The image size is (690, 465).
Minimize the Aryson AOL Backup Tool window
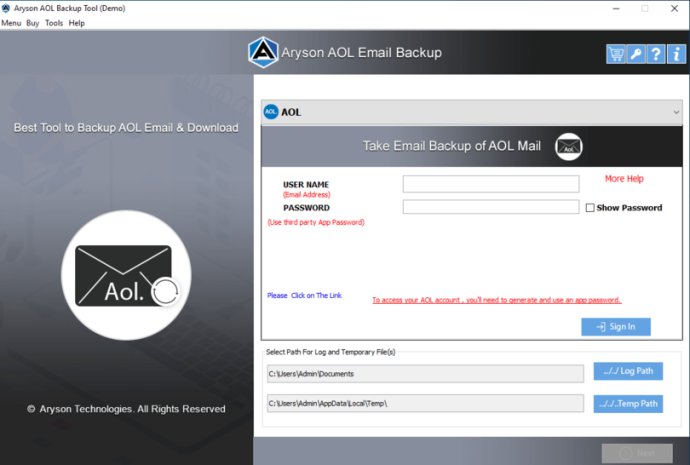pyautogui.click(x=616, y=8)
